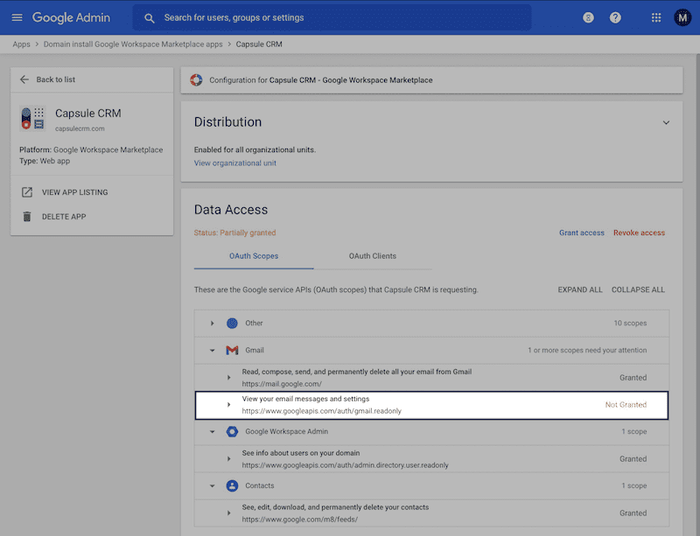Expand the m8/feeds contacts scope details
This screenshot has height=536, width=700.
(229, 513)
